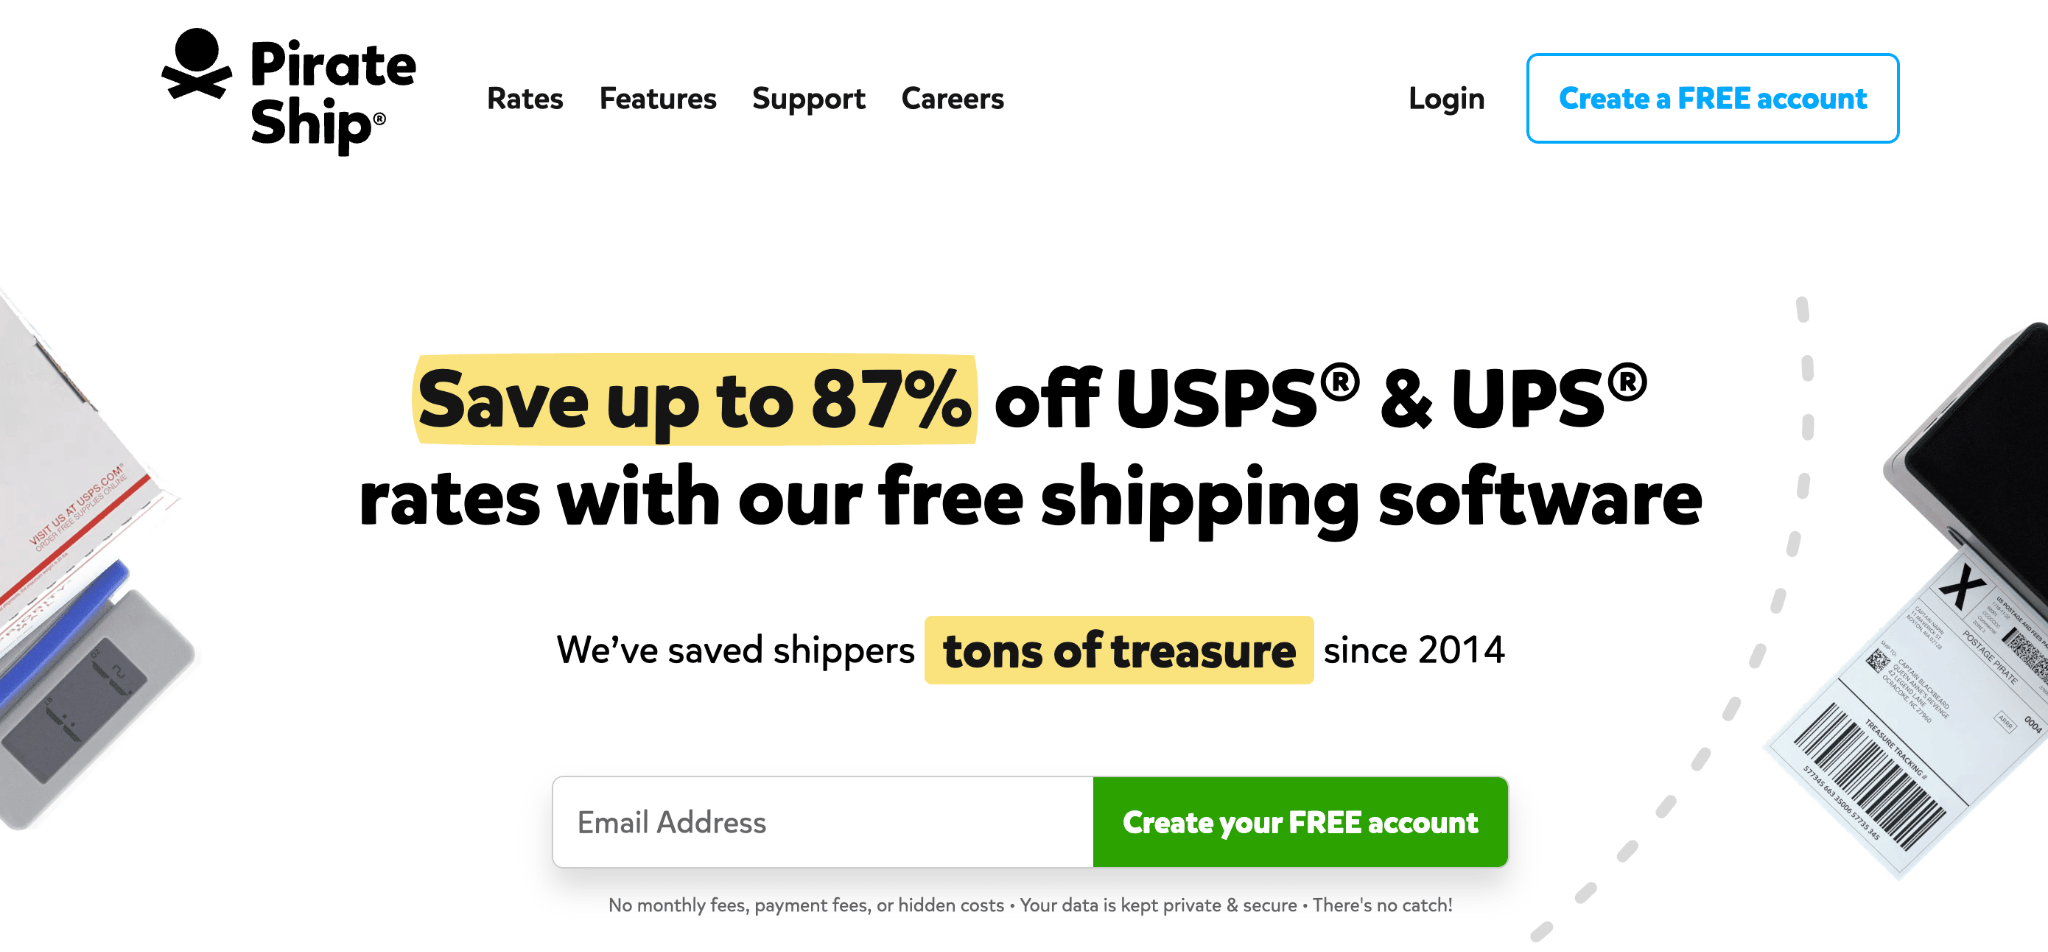Viewport: 2048px width, 952px height.
Task: Click the Login link
Action: tap(1446, 98)
